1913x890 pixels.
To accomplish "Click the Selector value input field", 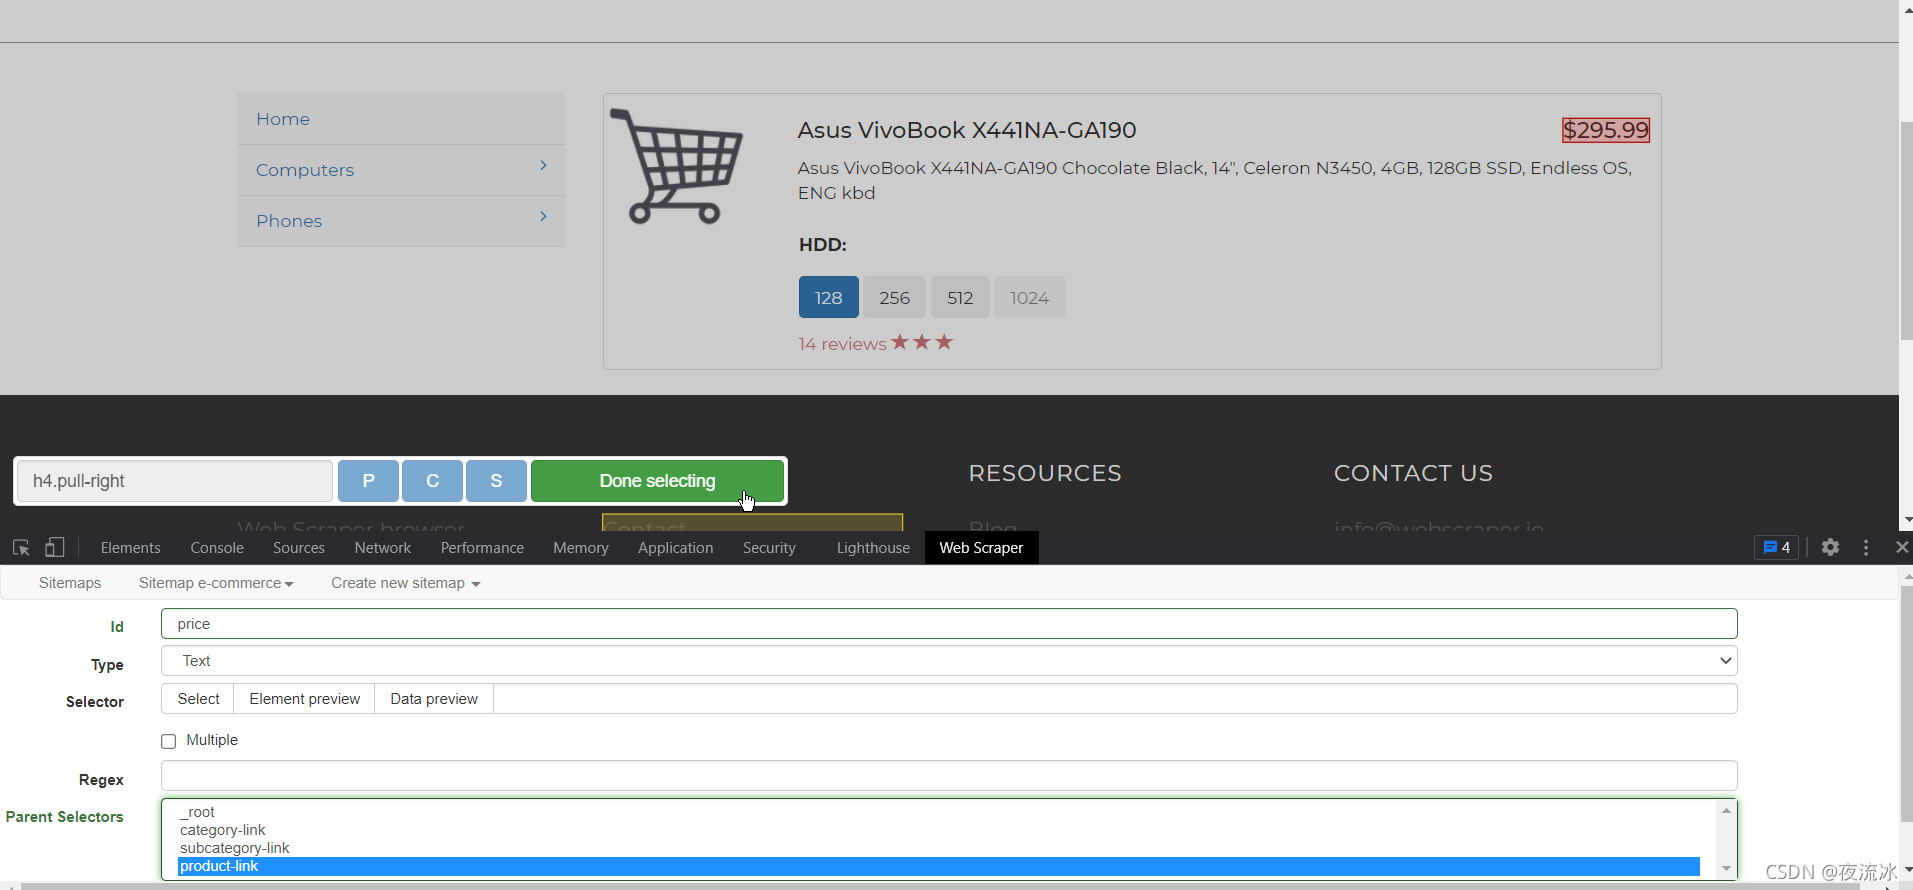I will click(x=1115, y=699).
